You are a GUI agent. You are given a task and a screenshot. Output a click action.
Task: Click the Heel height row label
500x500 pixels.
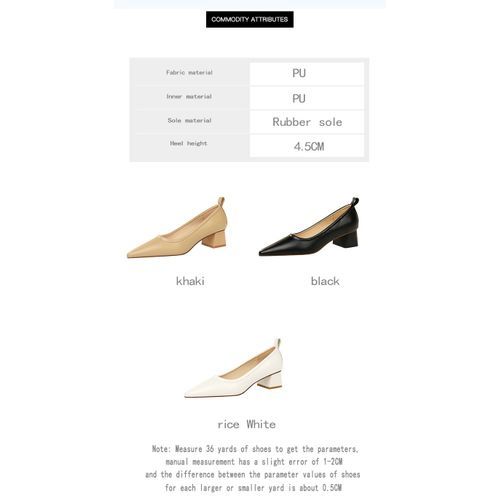click(x=188, y=143)
